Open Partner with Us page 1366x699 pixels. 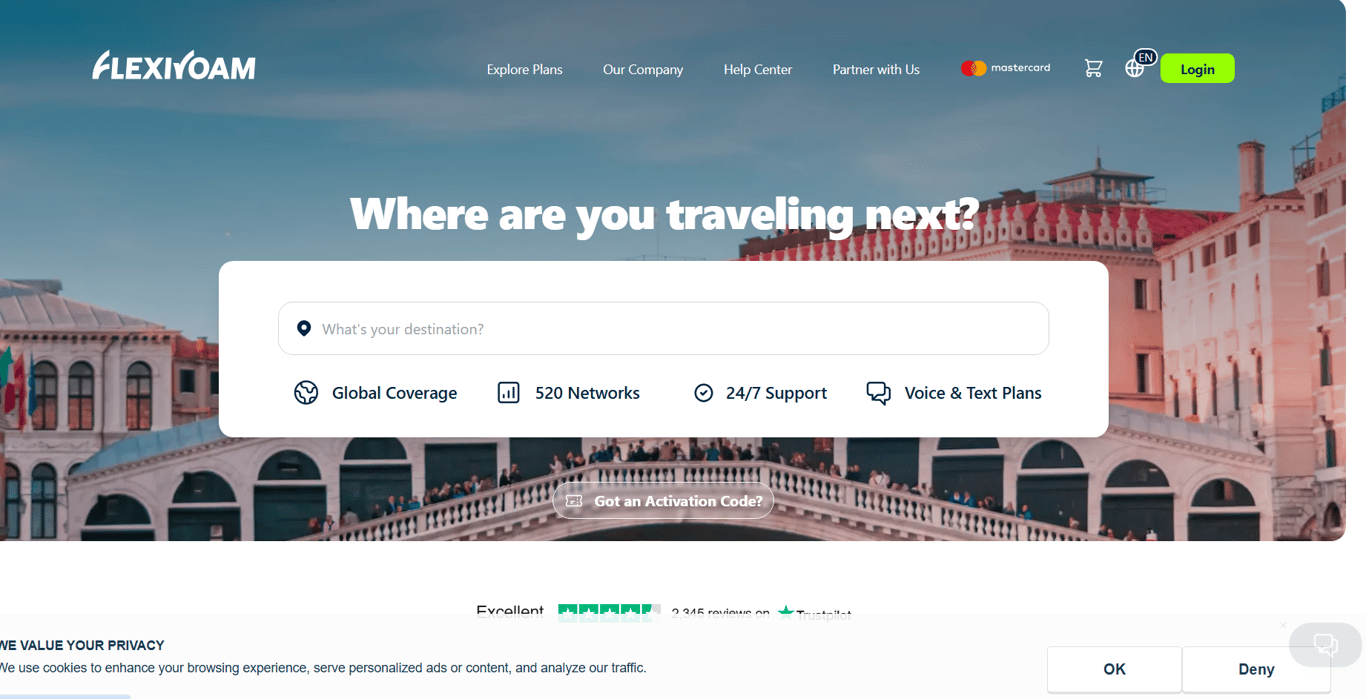[x=876, y=69]
